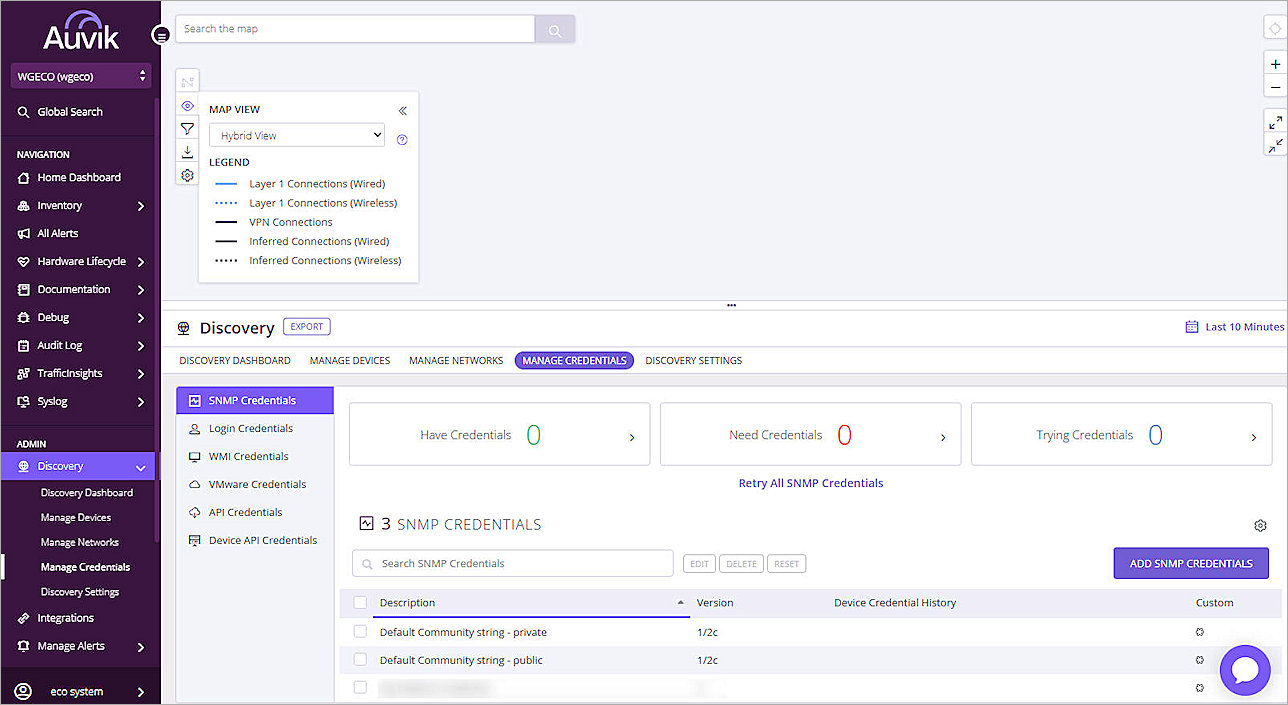The height and width of the screenshot is (705, 1288).
Task: Open the map view eye icon
Action: 187,105
